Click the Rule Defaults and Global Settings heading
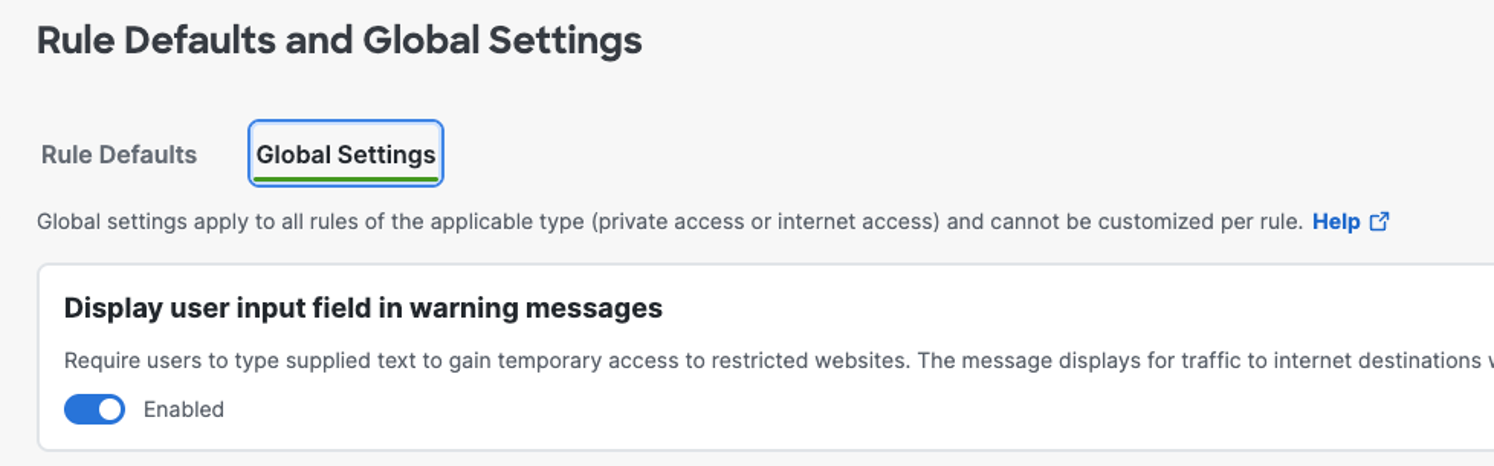1494x466 pixels. click(340, 41)
